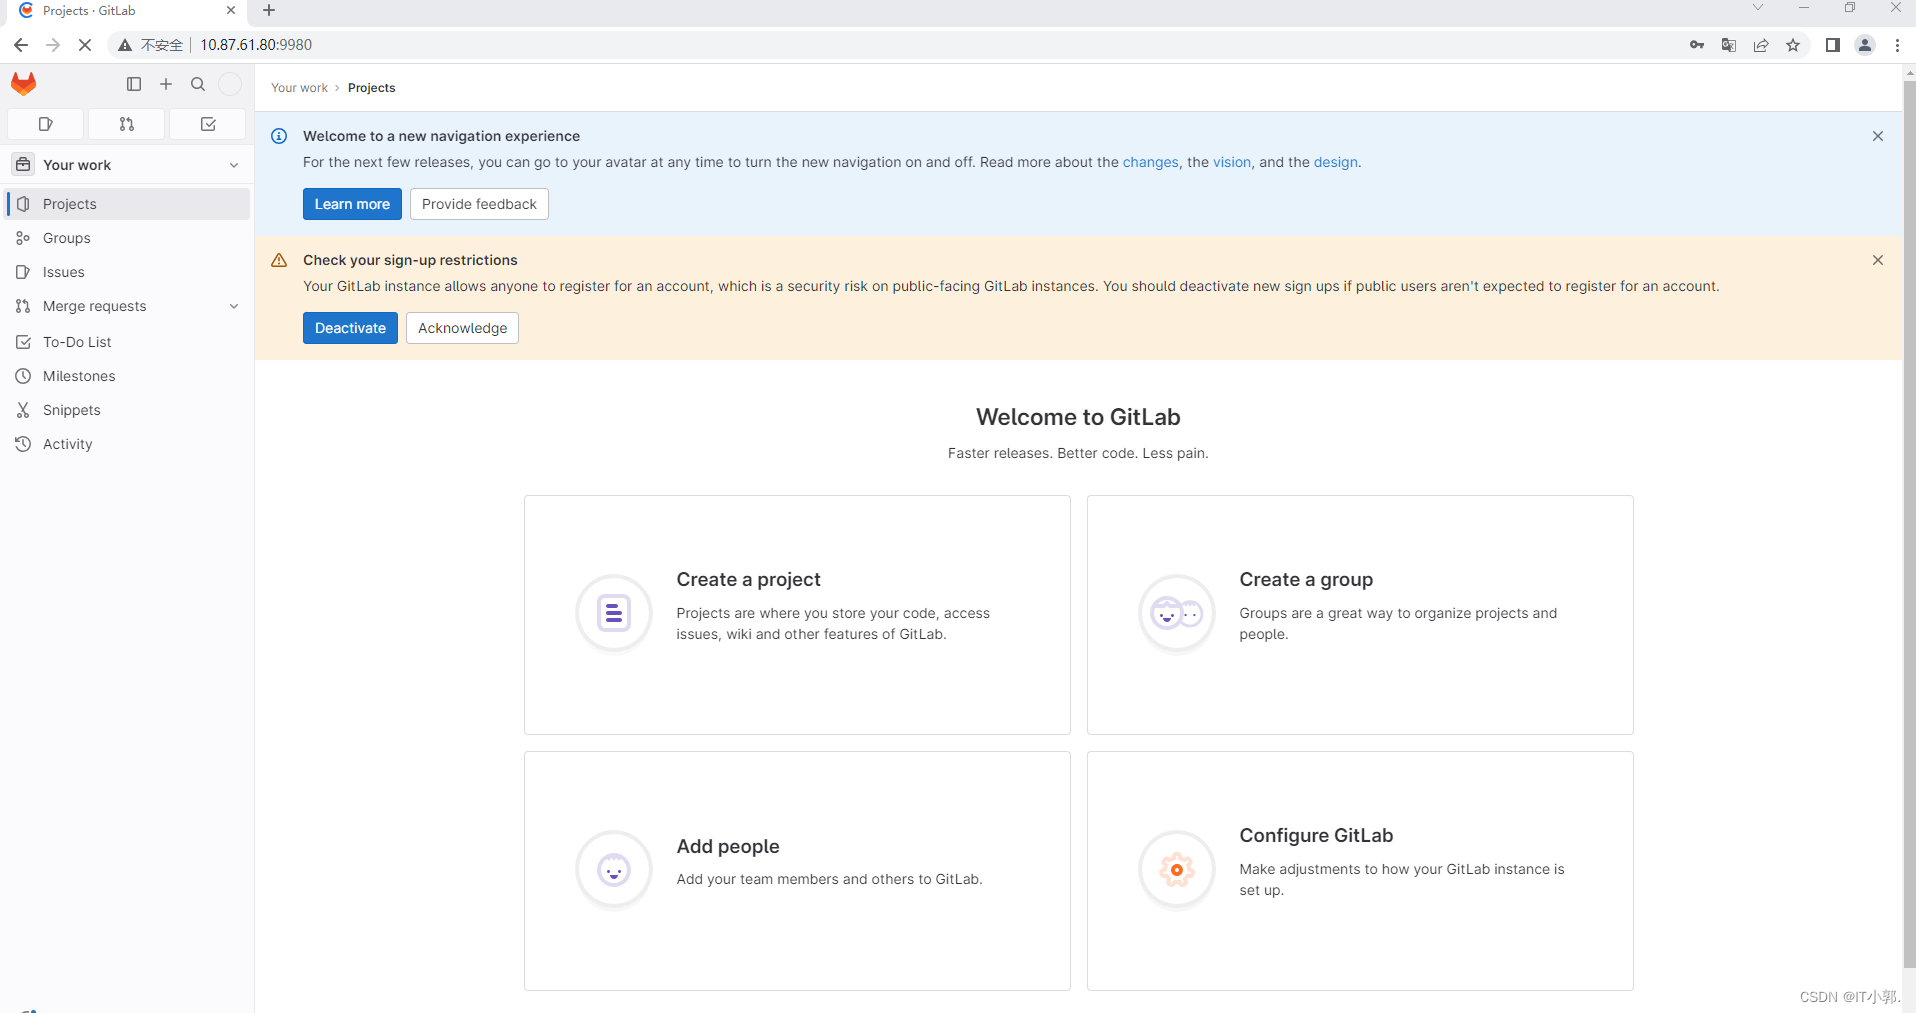The image size is (1916, 1013).
Task: Open the Add people card heading
Action: (728, 846)
